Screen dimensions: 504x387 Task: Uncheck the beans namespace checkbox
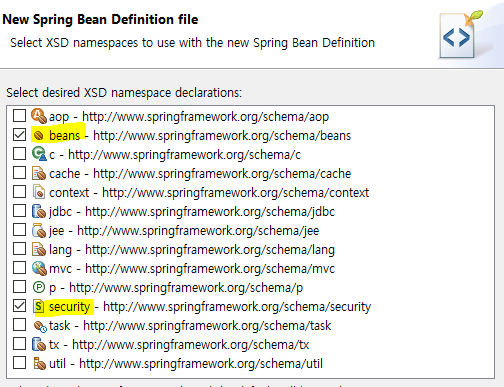(x=19, y=135)
